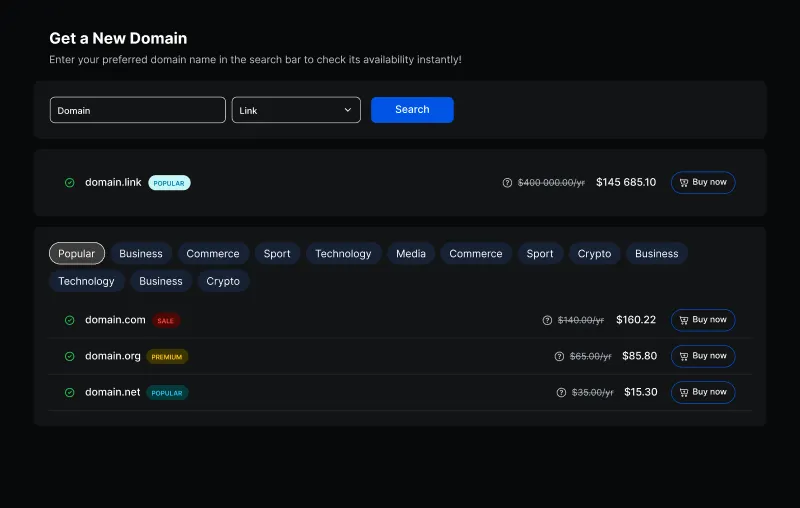
Task: Click green check icon next to domain.com
Action: point(70,320)
